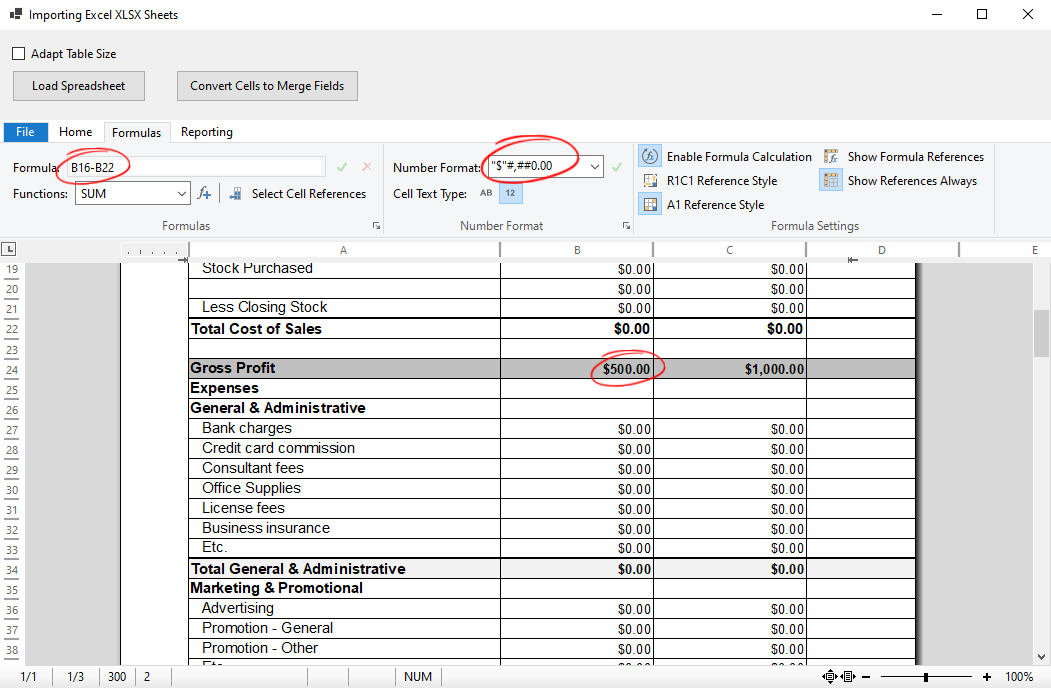The height and width of the screenshot is (688, 1051).
Task: Select the Formulas tab
Action: tap(137, 133)
